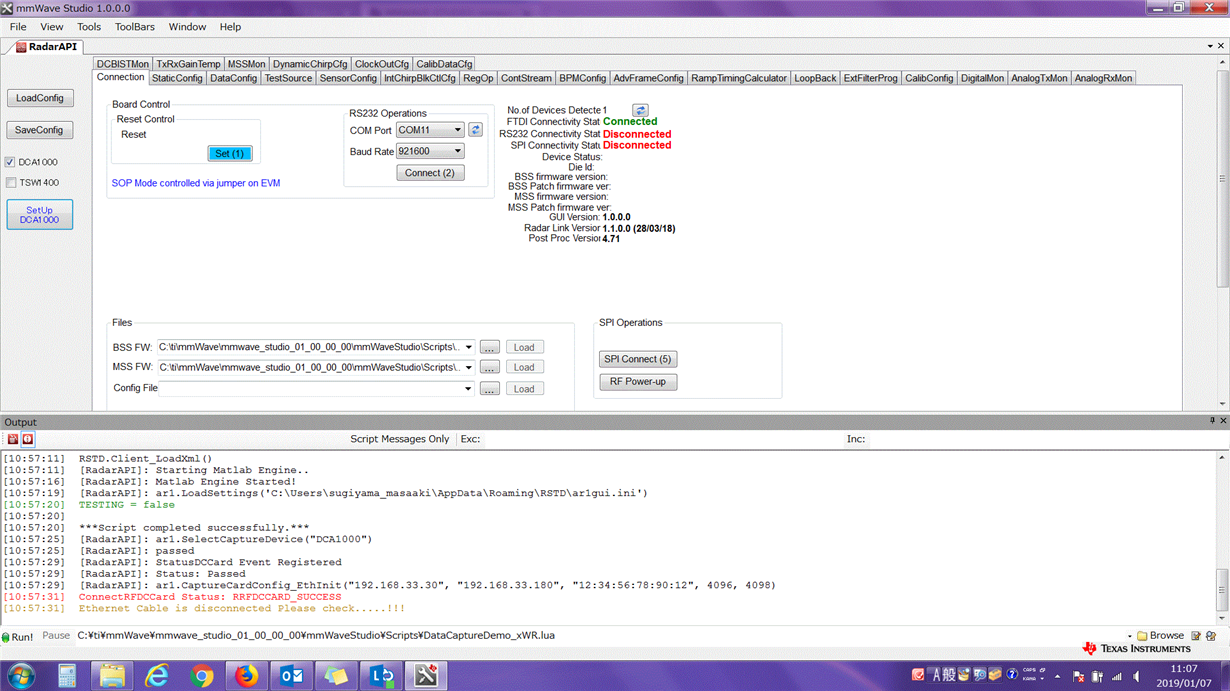Viewport: 1230px width, 691px height.
Task: Click the RadarAPI tab icon
Action: click(21, 46)
